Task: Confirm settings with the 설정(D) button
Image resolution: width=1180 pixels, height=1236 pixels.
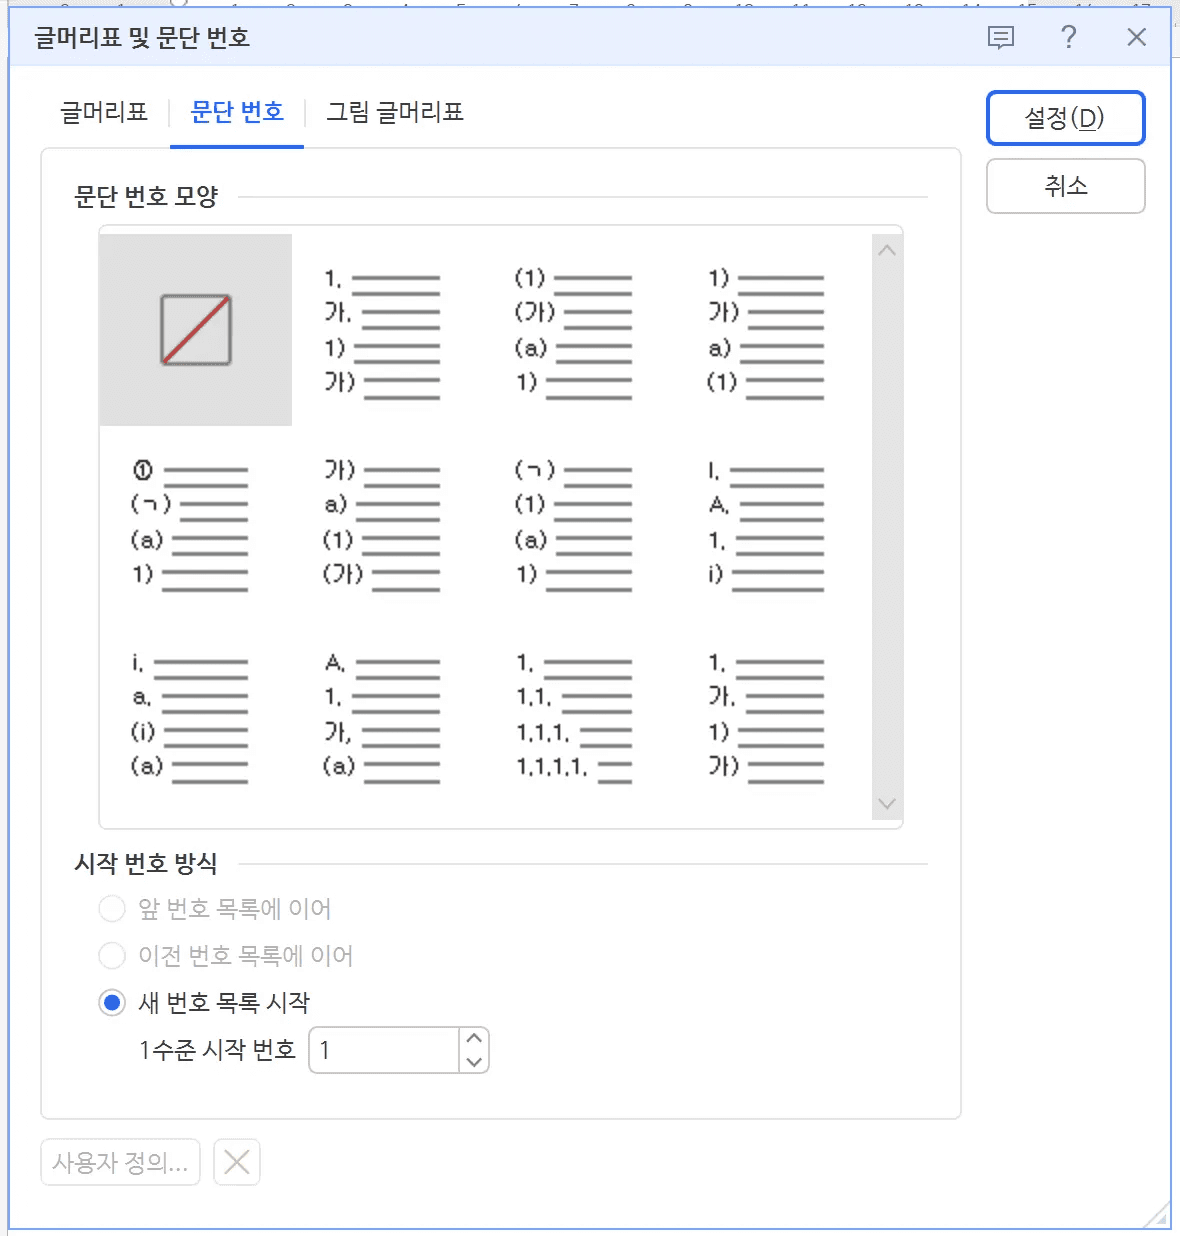Action: (x=1066, y=118)
